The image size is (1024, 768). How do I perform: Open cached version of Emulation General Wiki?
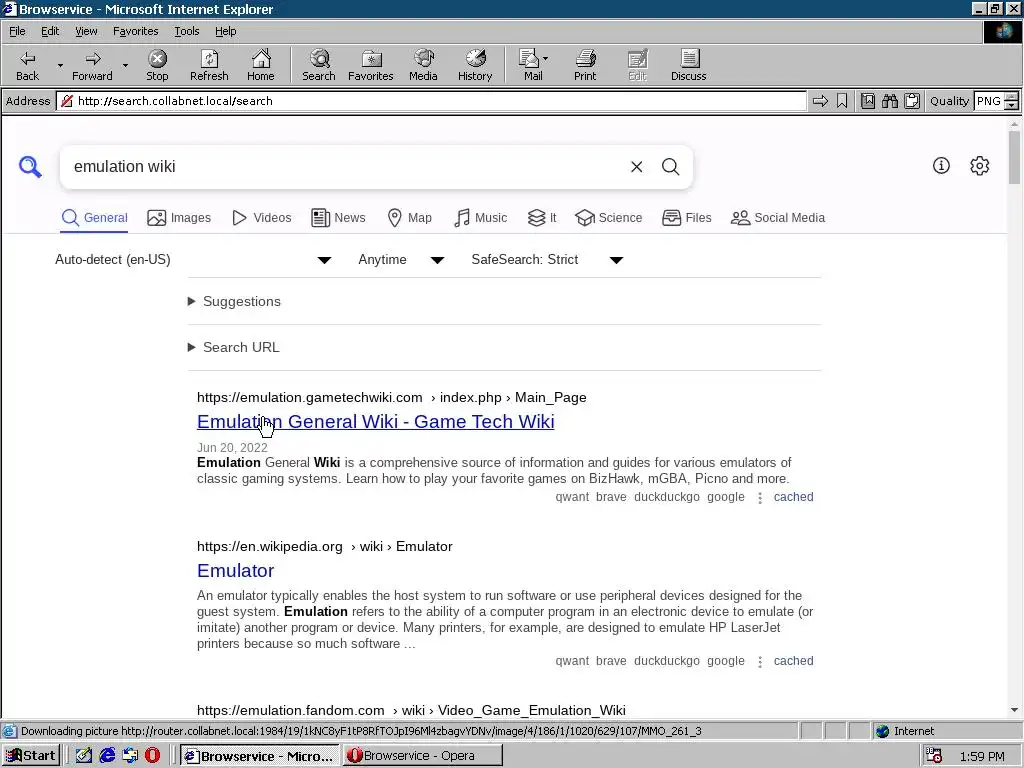793,497
